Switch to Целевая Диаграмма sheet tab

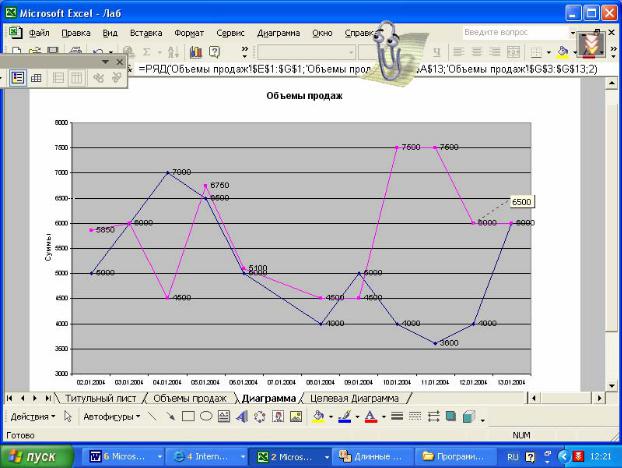click(x=354, y=398)
